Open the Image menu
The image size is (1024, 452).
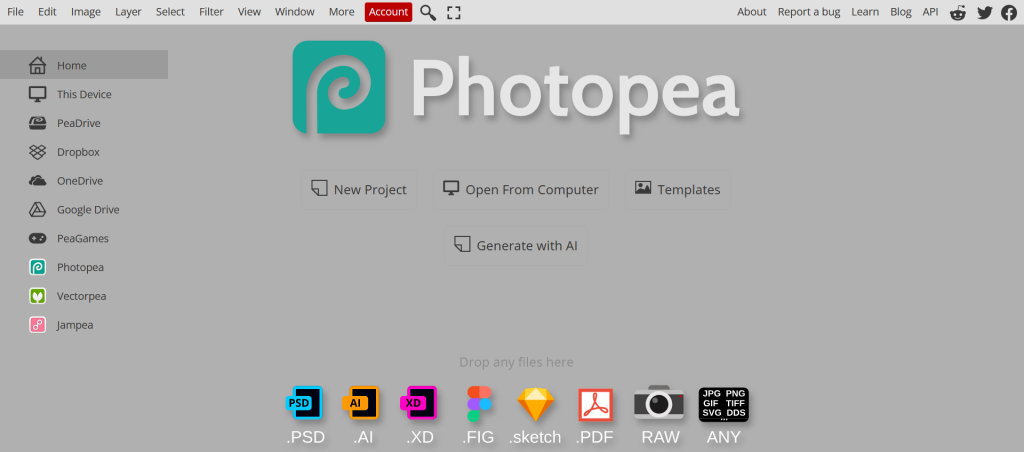[x=86, y=12]
